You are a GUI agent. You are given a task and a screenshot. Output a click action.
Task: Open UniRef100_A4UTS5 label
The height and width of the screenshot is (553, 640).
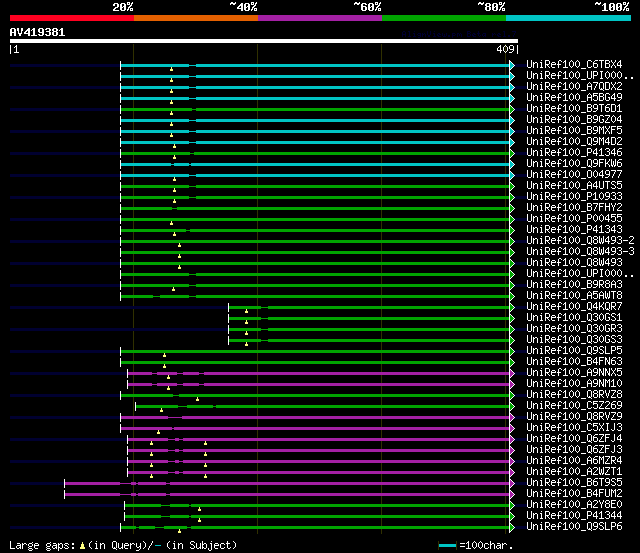[x=574, y=186]
